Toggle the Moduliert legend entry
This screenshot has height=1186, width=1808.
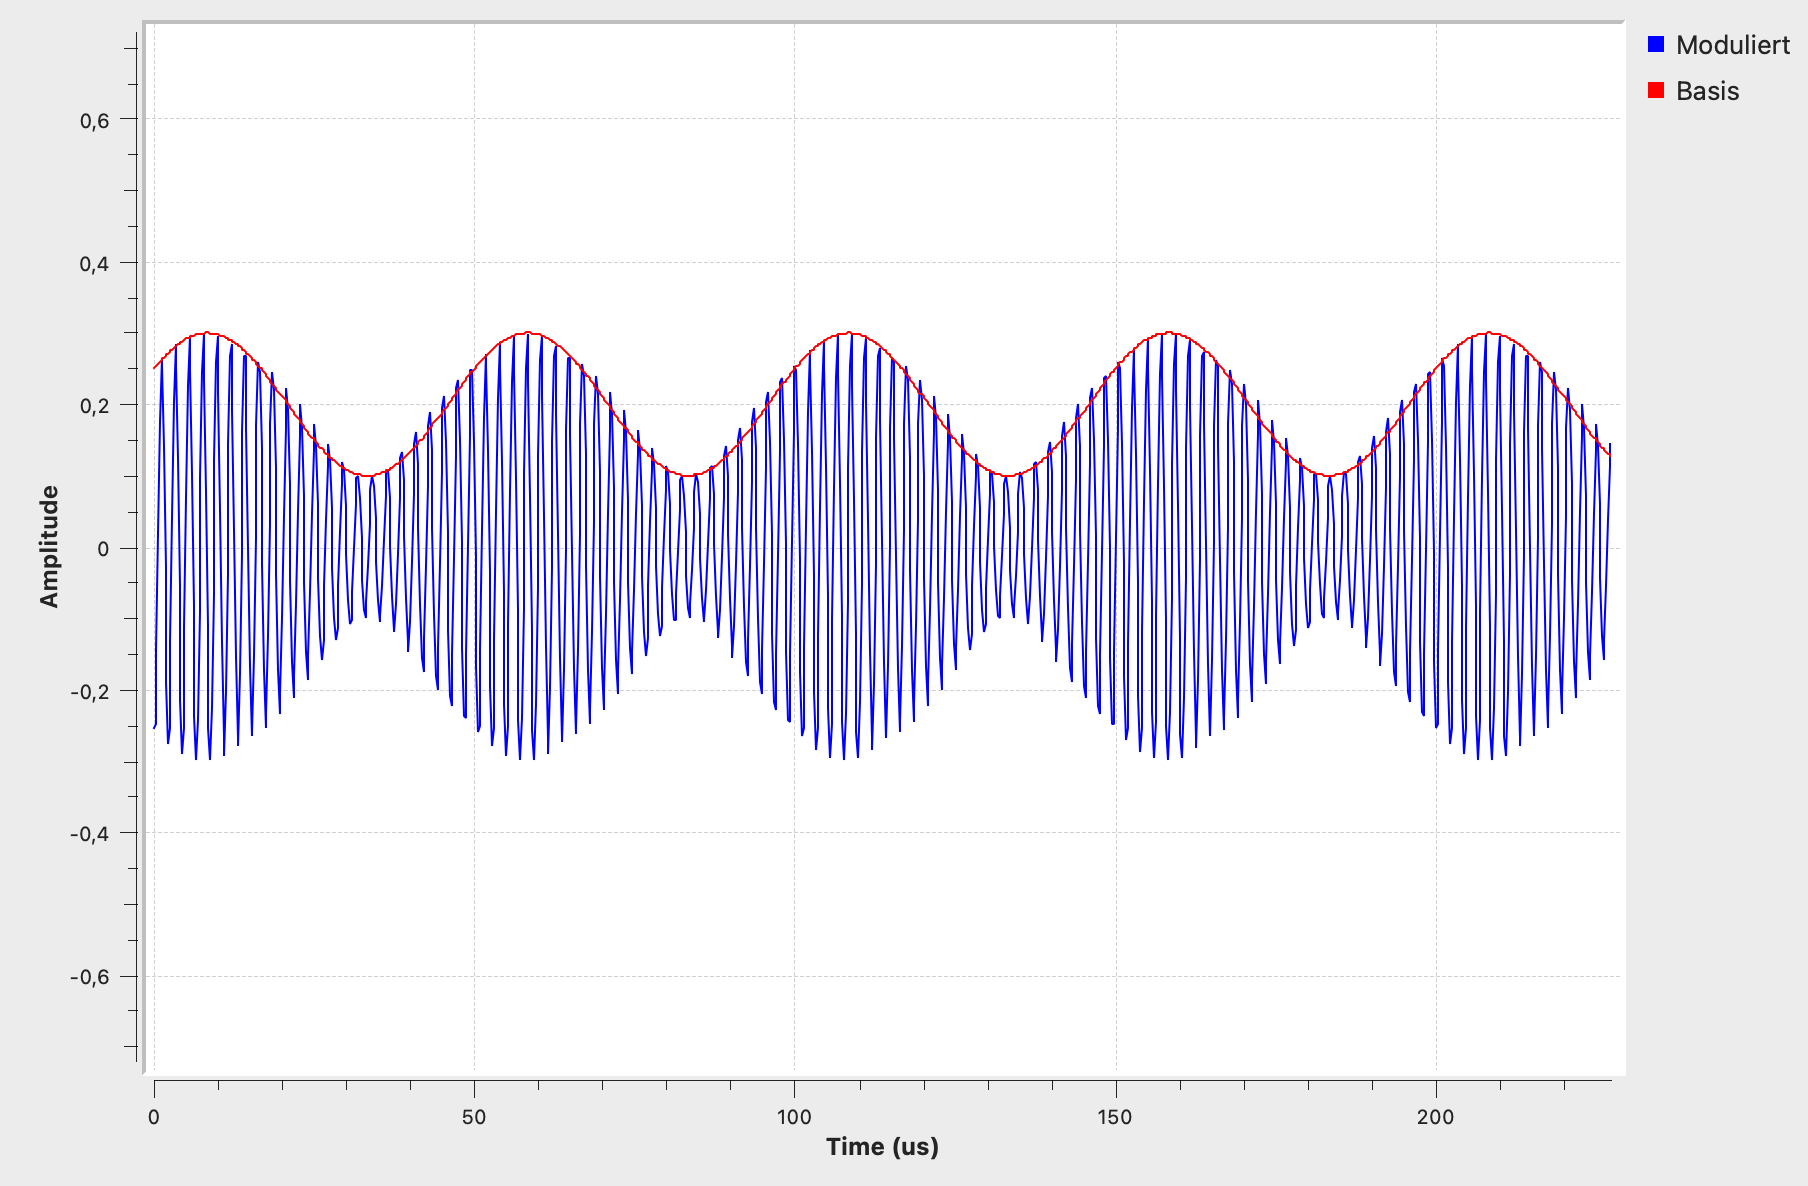[1719, 45]
